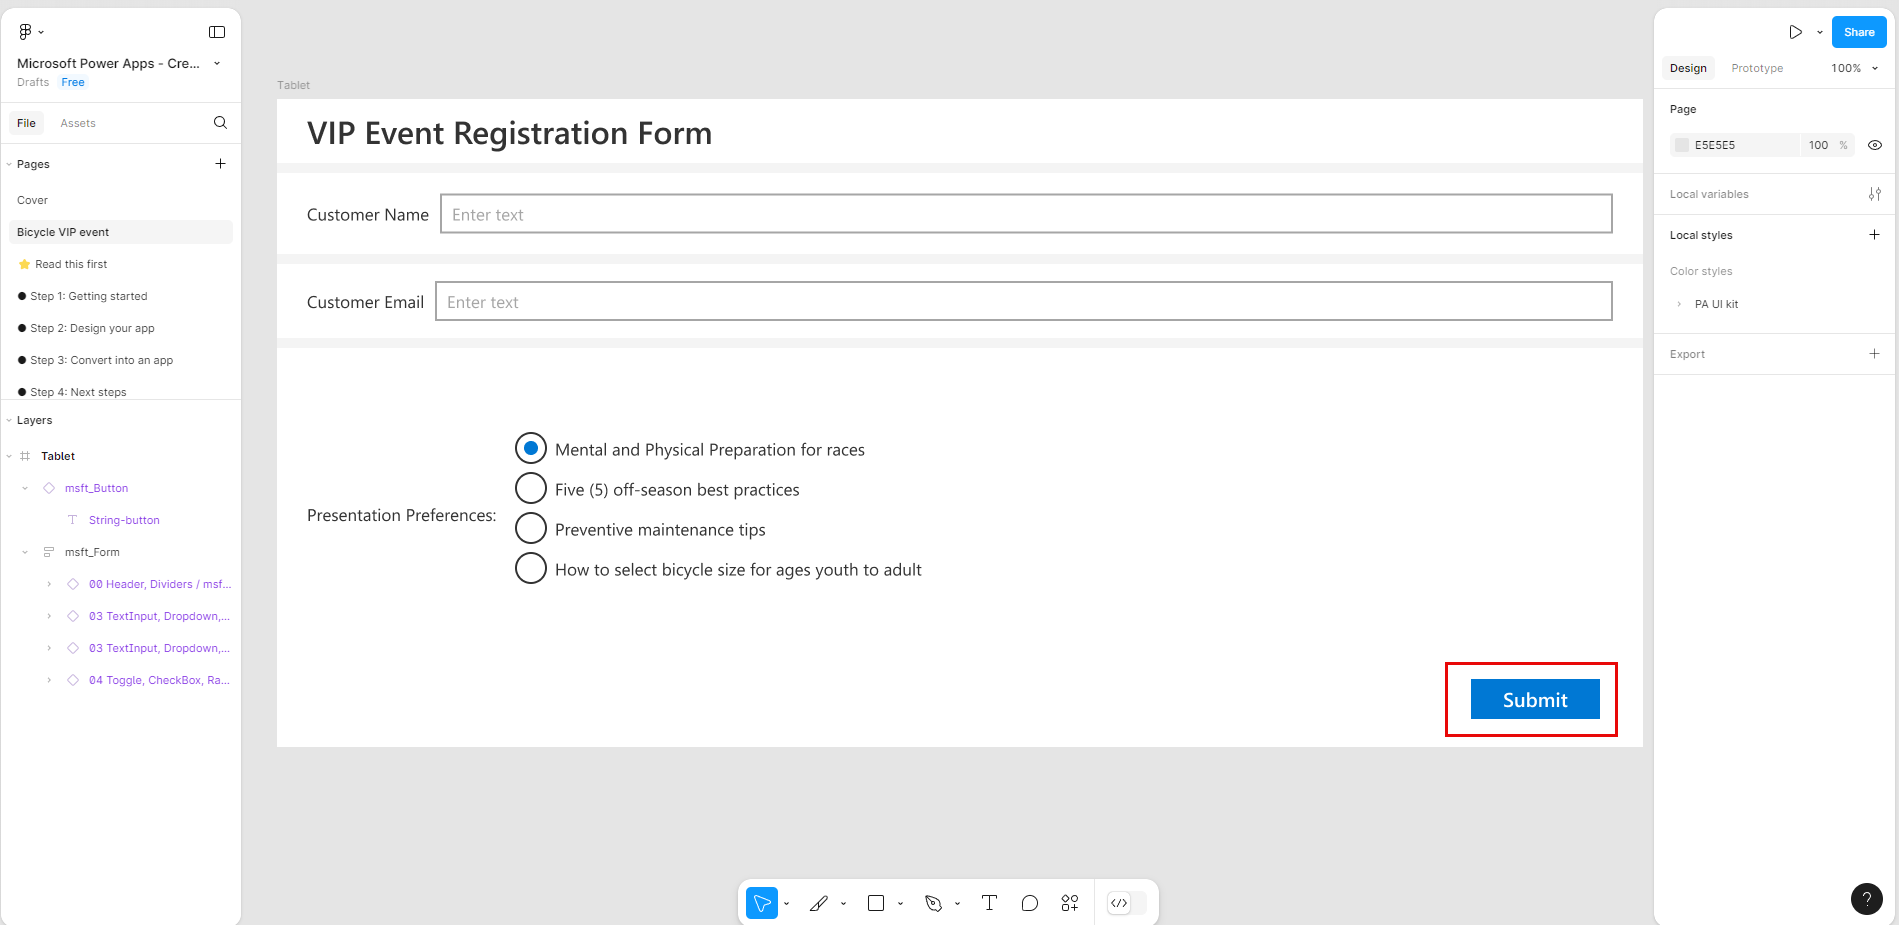Collapse the Tablet layer tree
Viewport: 1899px width, 925px height.
tap(9, 456)
